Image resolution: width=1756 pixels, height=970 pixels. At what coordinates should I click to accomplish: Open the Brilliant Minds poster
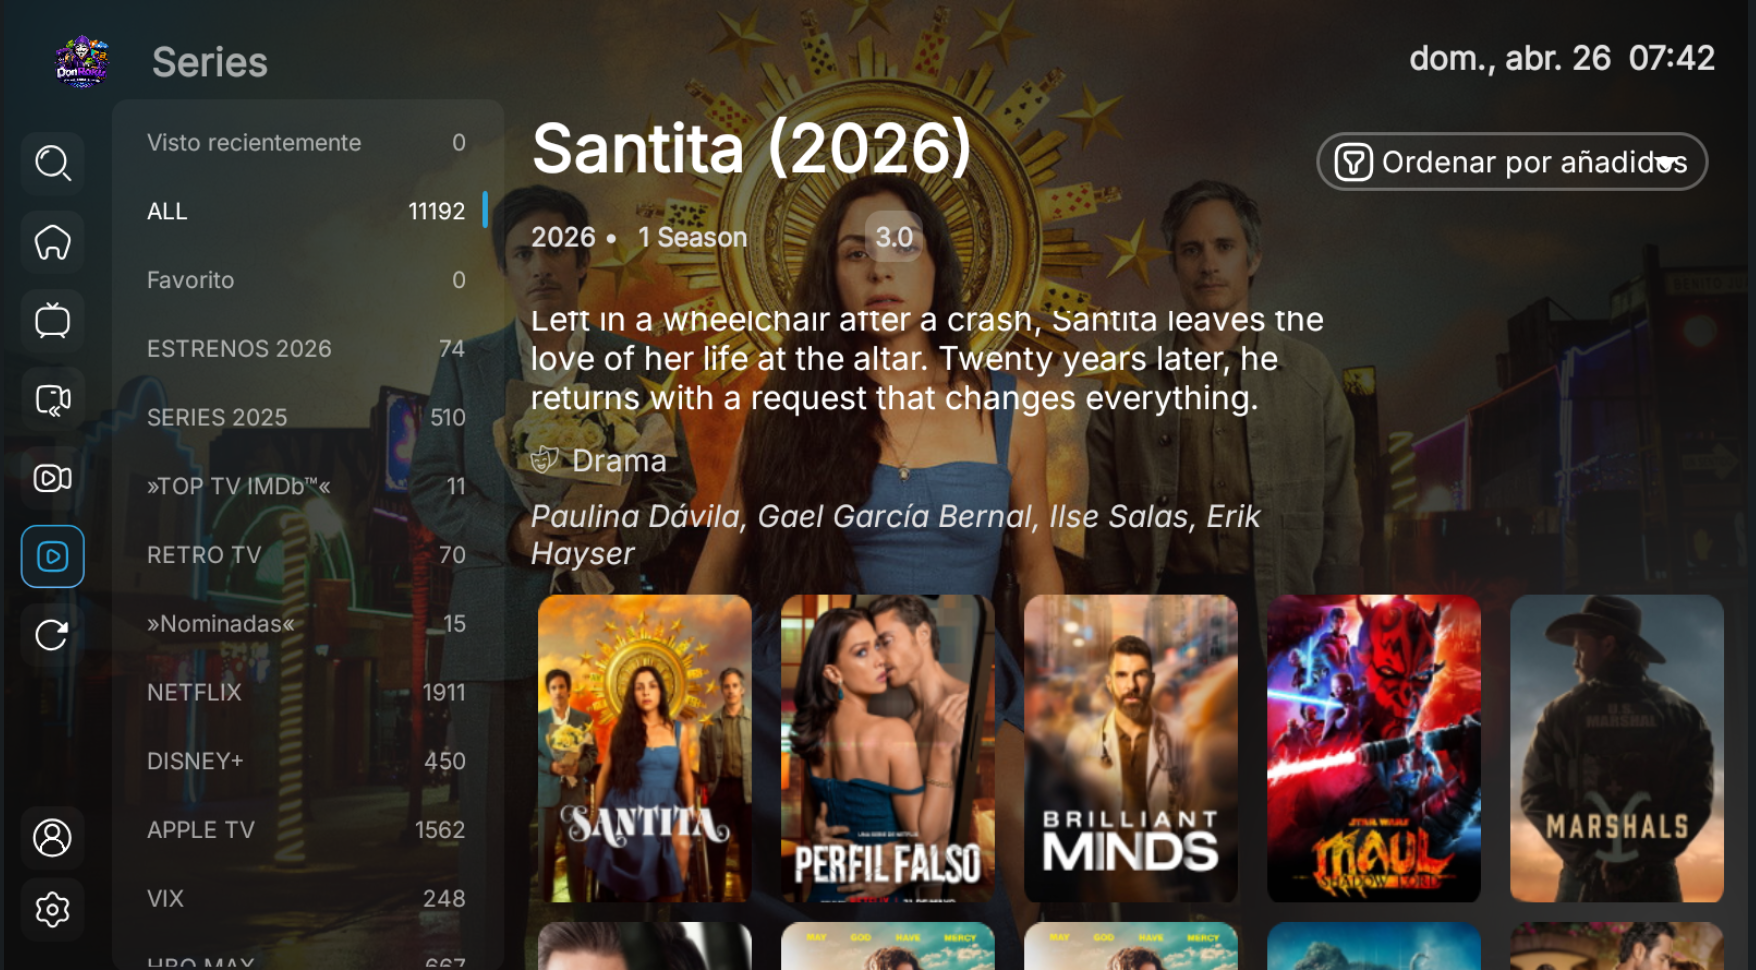(1131, 749)
